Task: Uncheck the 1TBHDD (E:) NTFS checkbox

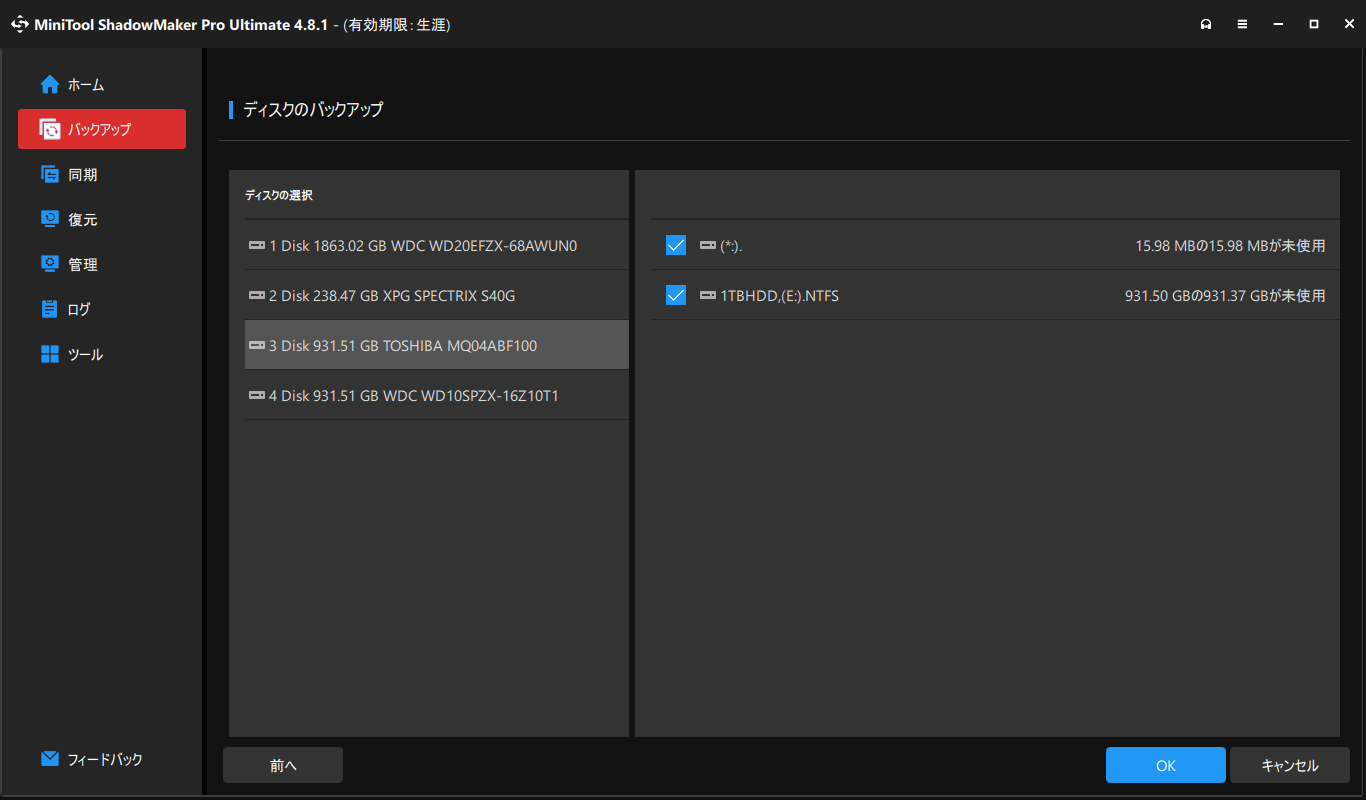Action: (676, 295)
